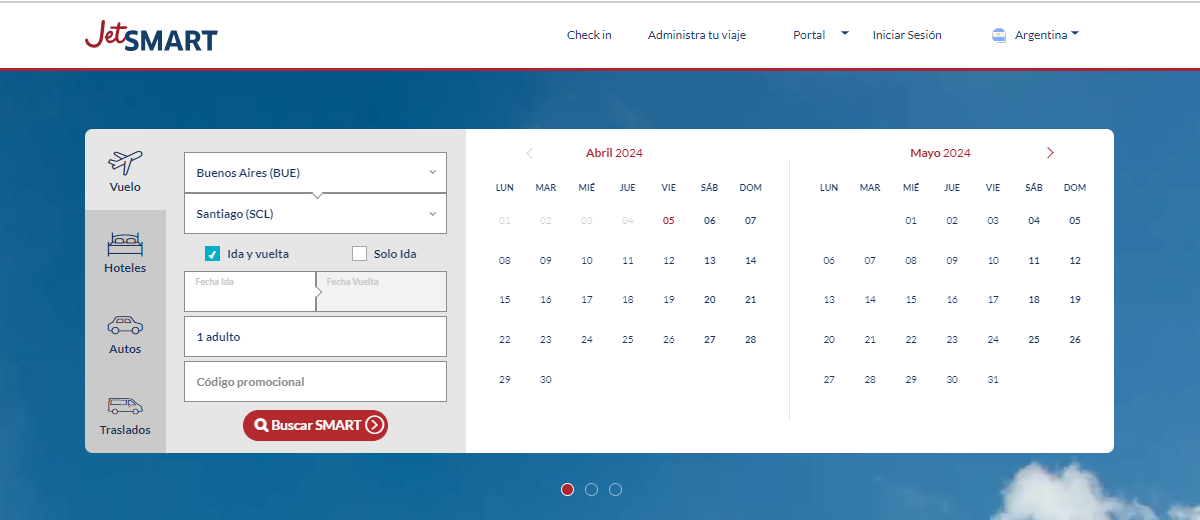Viewport: 1200px width, 520px height.
Task: Open Administra tu viaje
Action: tap(696, 35)
